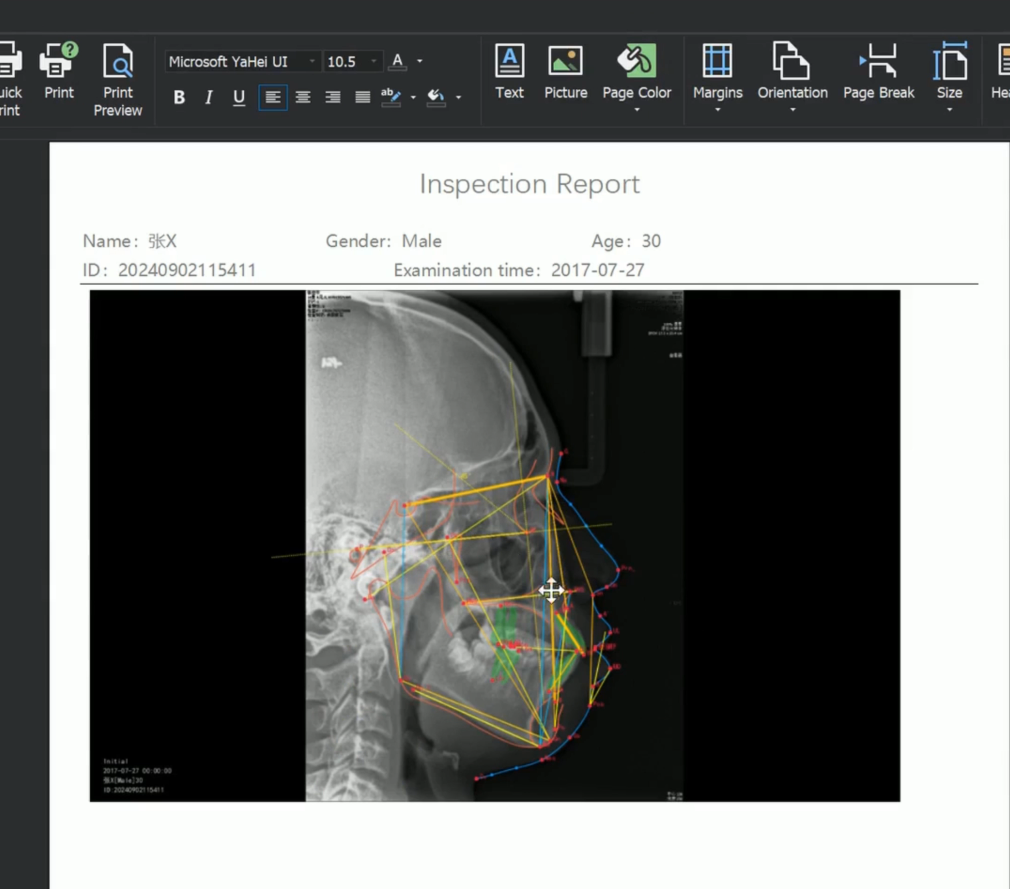Toggle bold formatting

tap(180, 97)
